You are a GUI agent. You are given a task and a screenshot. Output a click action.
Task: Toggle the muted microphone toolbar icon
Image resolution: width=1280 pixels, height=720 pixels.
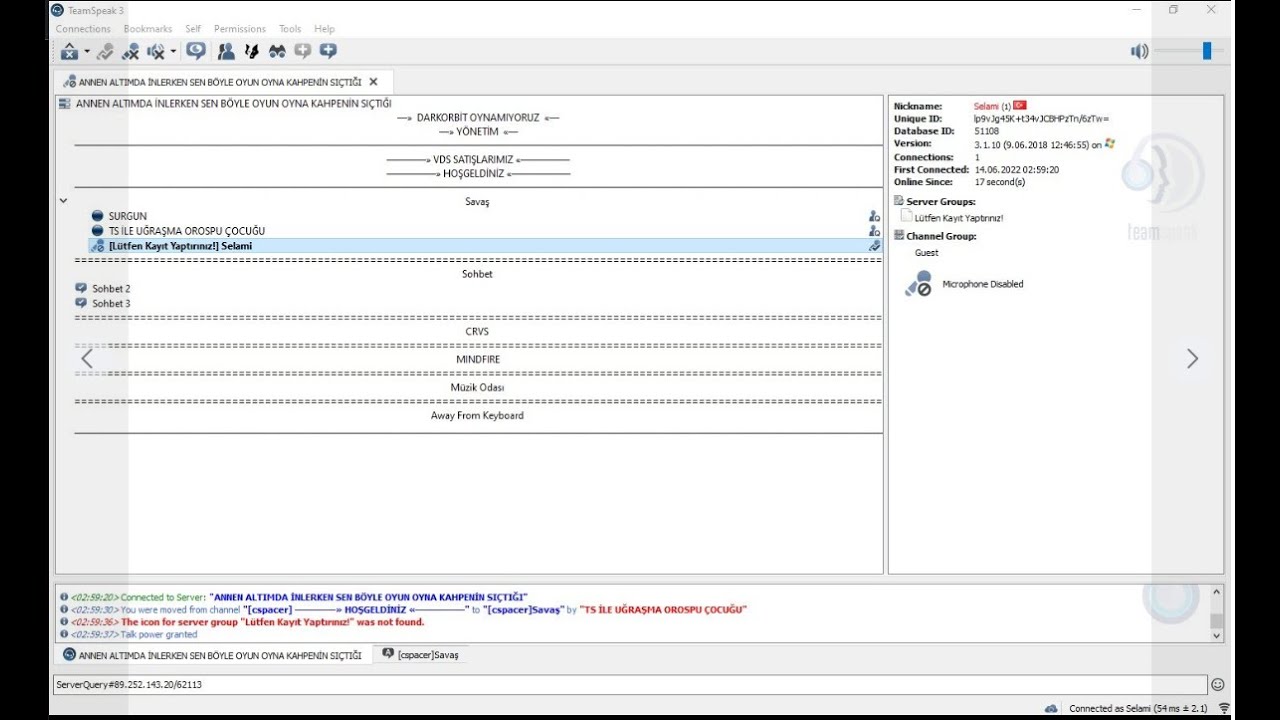click(131, 52)
